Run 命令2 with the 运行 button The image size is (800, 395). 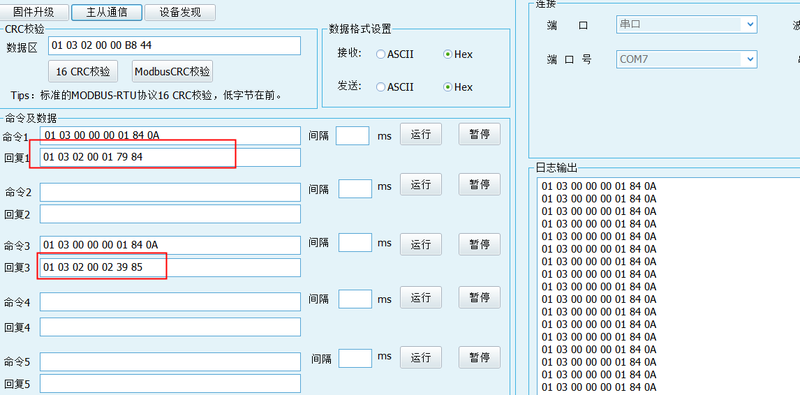pyautogui.click(x=421, y=184)
